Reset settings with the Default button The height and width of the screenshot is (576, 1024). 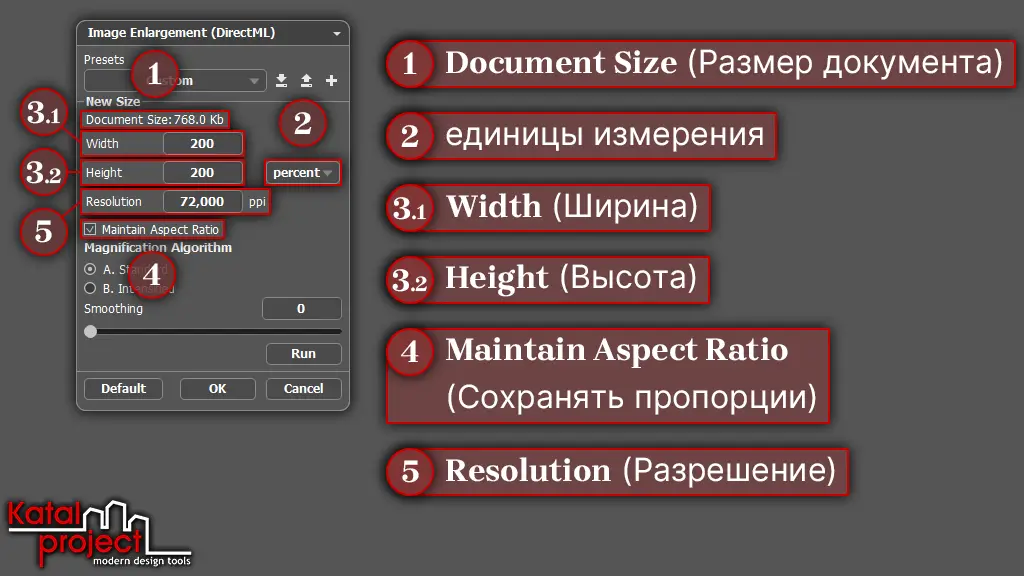[123, 388]
